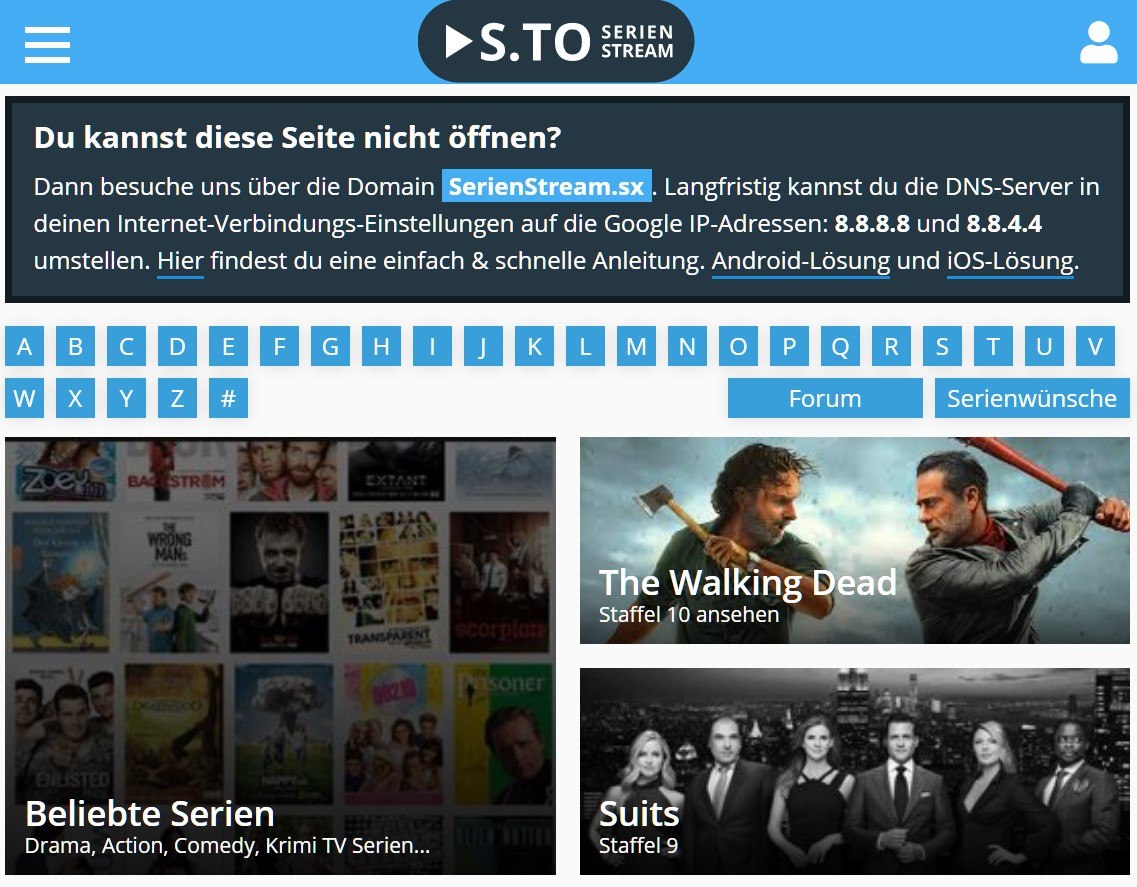
Task: Select letter M in series index
Action: click(x=637, y=346)
